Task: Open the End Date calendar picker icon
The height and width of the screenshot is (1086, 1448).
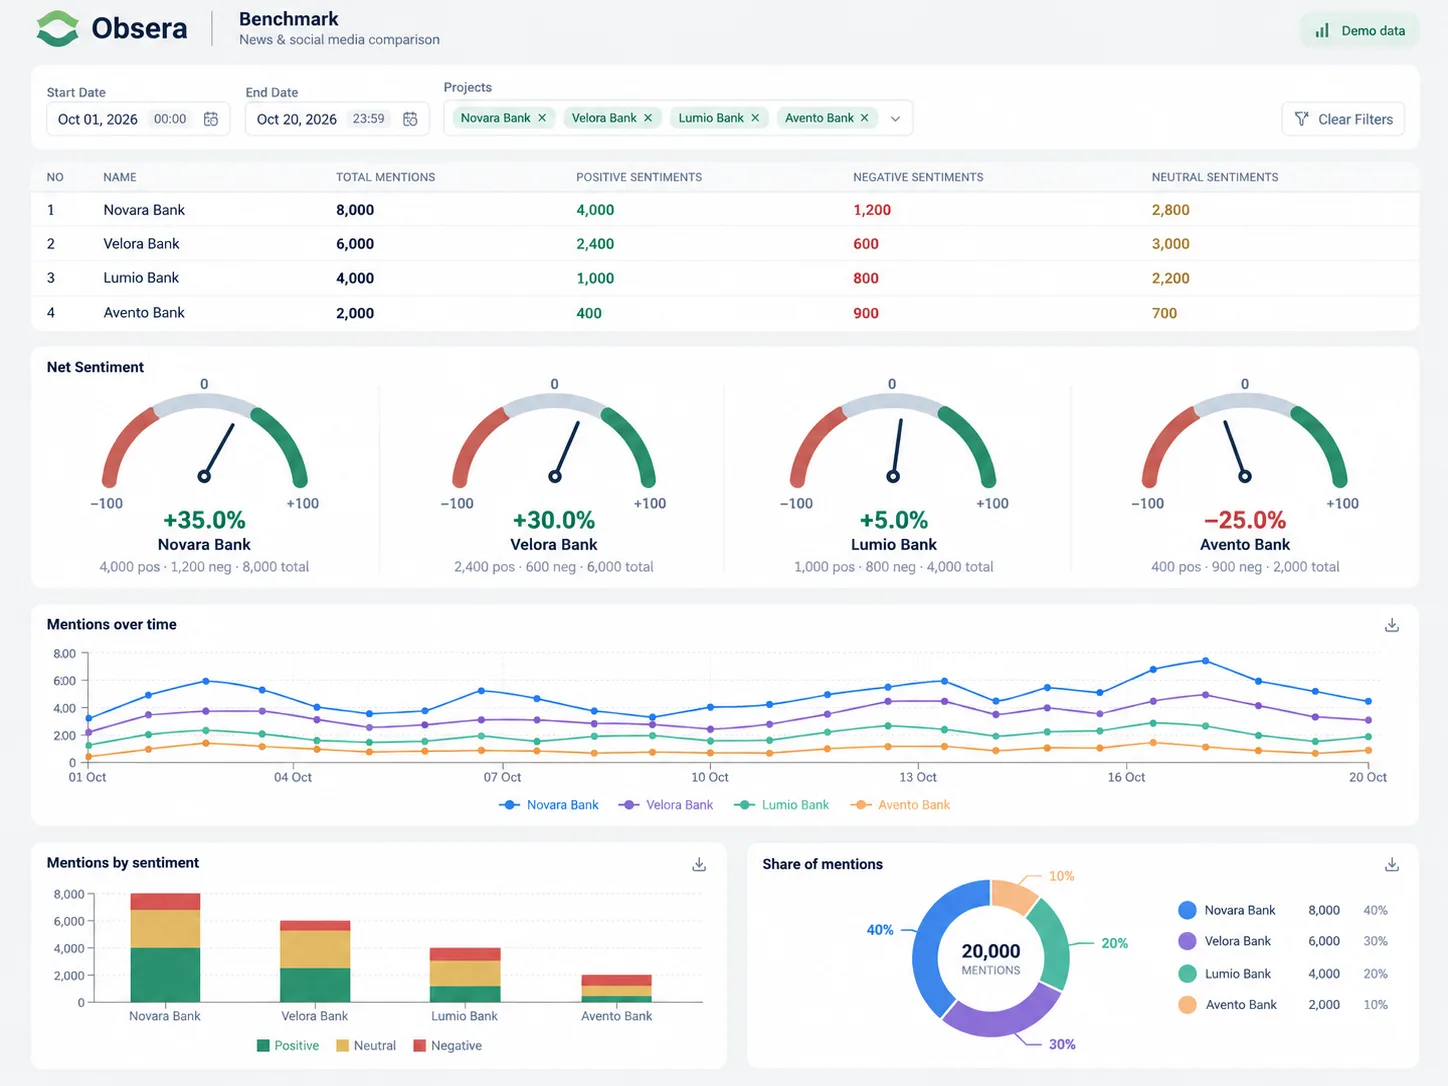Action: point(410,119)
